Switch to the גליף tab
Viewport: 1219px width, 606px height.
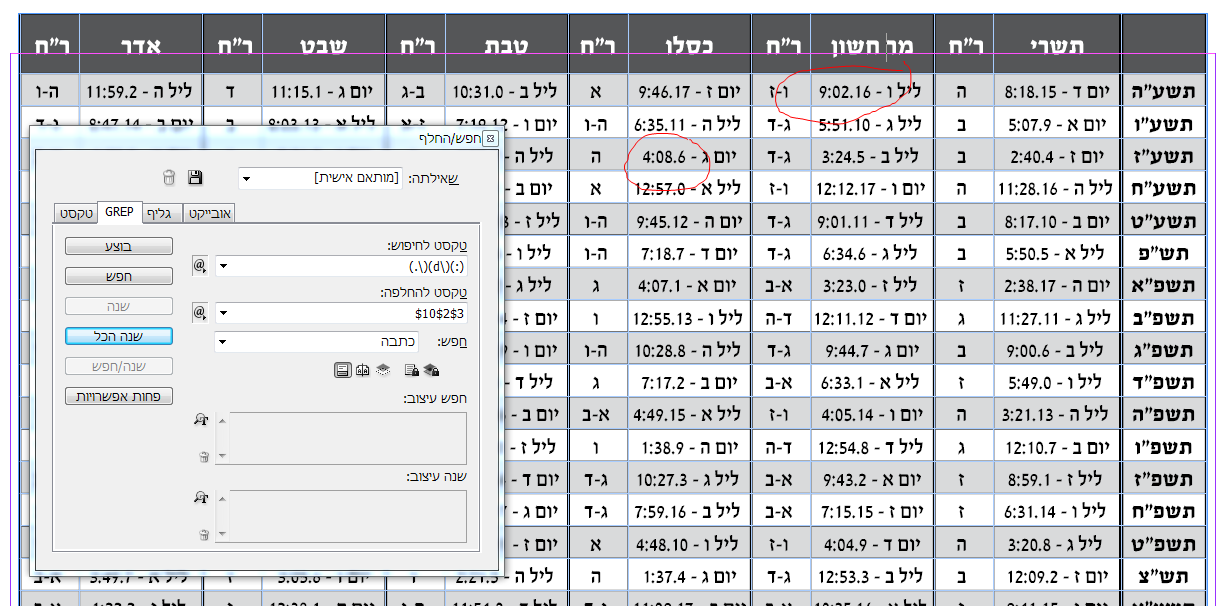pyautogui.click(x=161, y=213)
